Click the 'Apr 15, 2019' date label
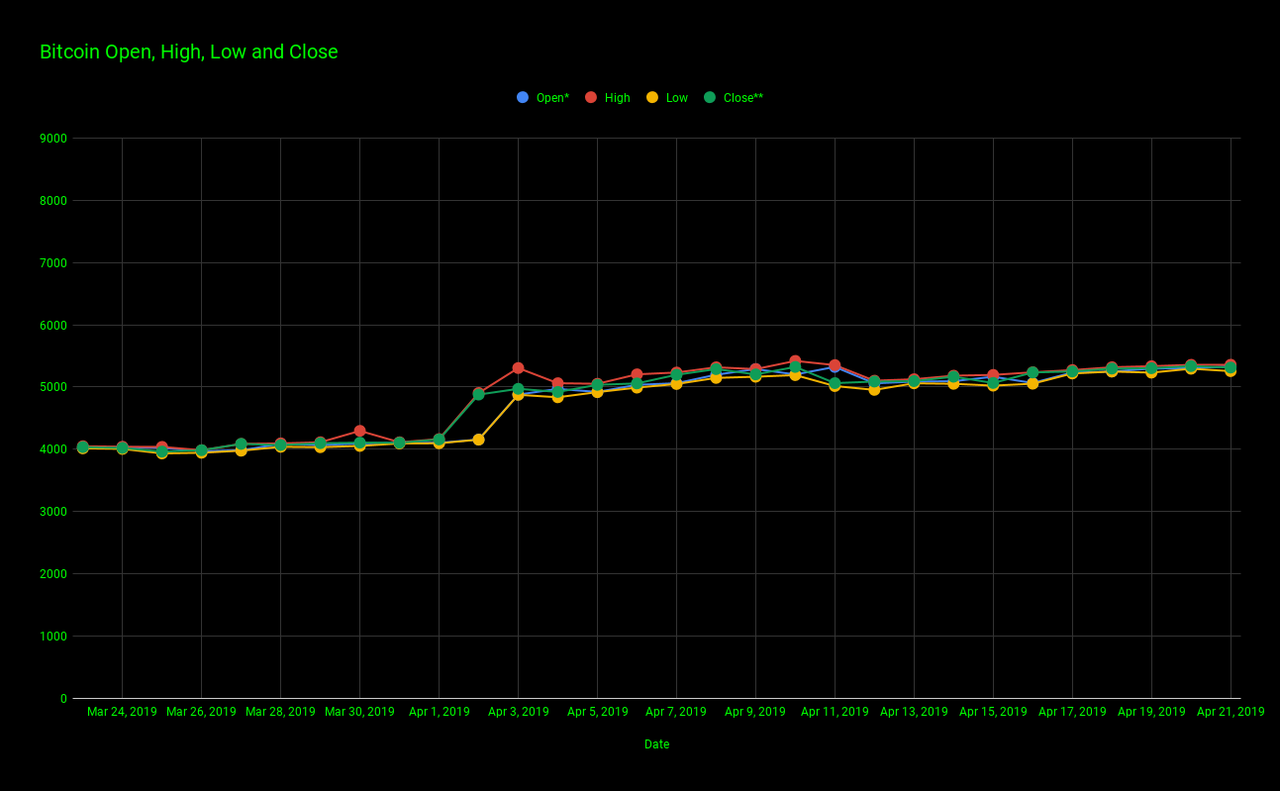The height and width of the screenshot is (791, 1280). point(993,712)
